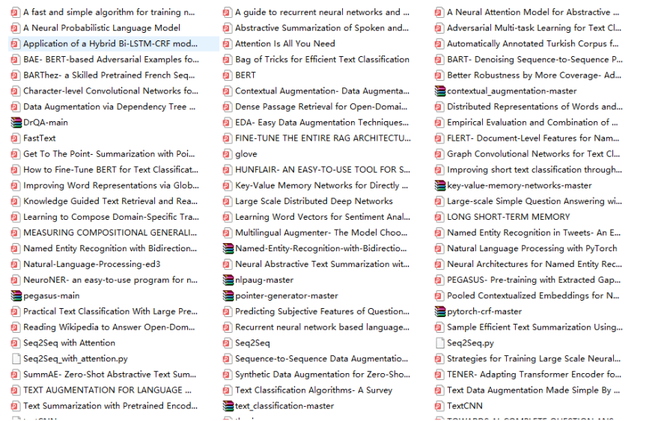Viewport: 670px width, 421px height.
Task: Select Distributed Representations of Words file
Action: coord(535,107)
